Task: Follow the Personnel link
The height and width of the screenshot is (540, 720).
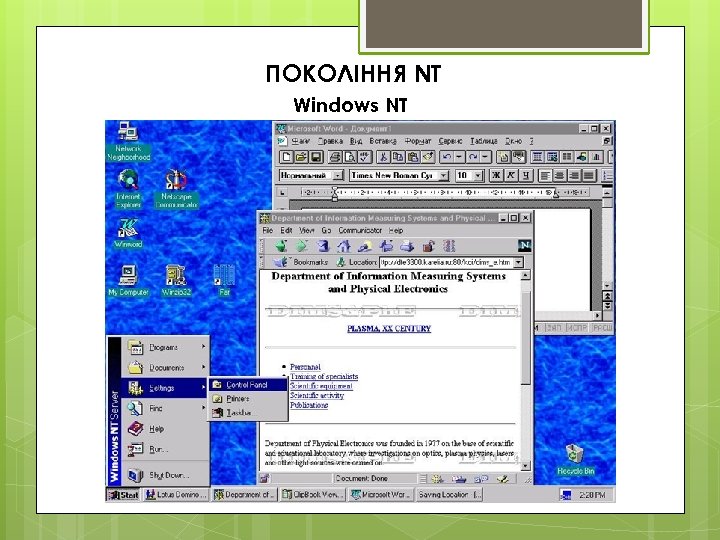Action: click(x=305, y=367)
